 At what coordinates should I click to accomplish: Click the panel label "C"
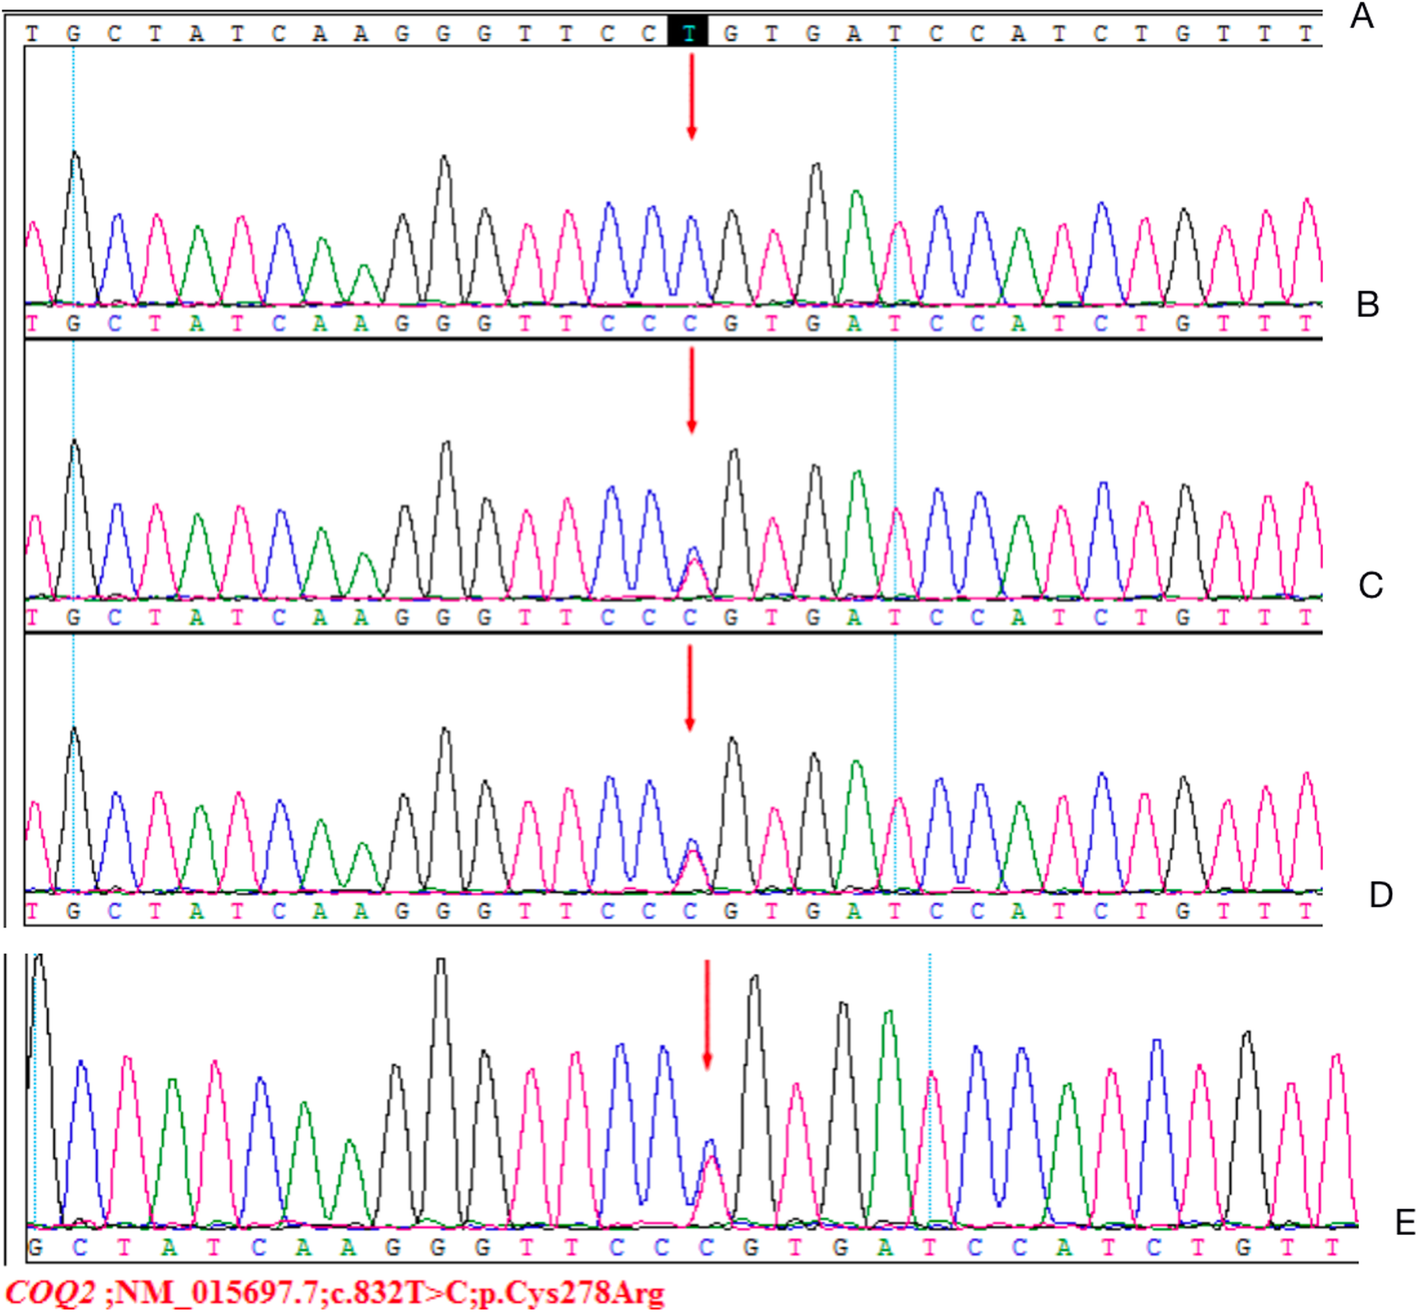tap(1371, 585)
